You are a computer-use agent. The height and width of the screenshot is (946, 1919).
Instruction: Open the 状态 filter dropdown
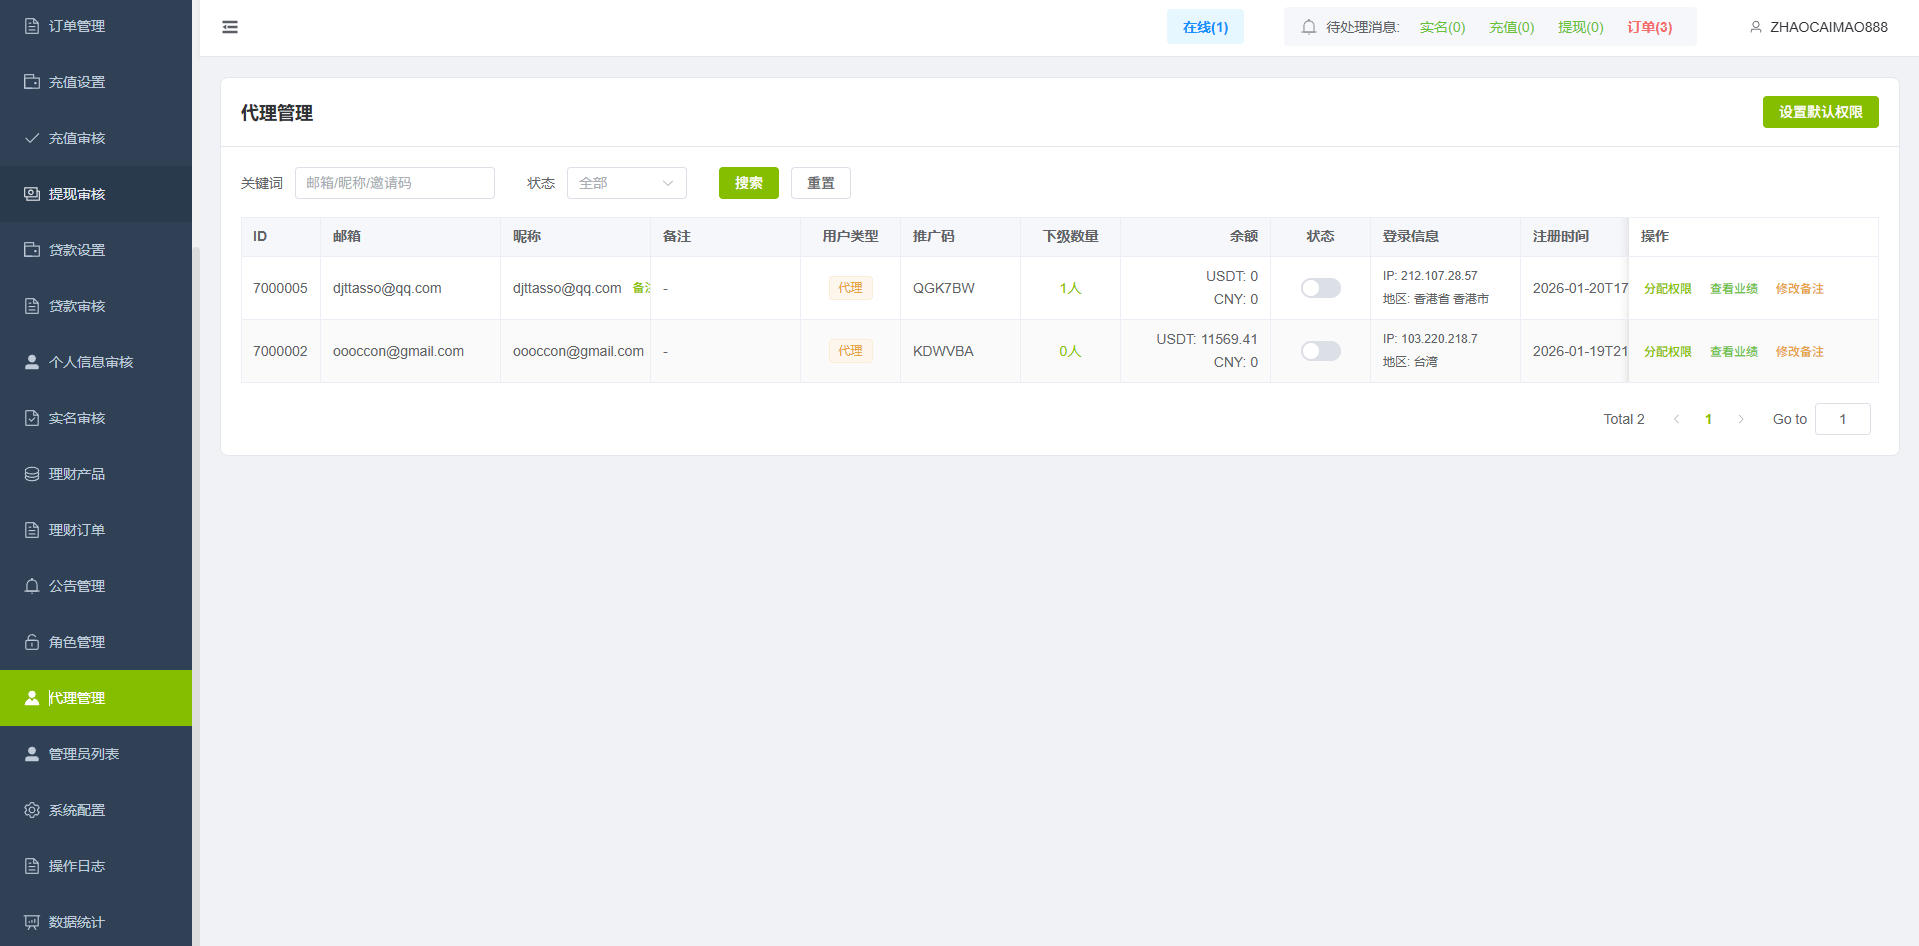pos(626,183)
